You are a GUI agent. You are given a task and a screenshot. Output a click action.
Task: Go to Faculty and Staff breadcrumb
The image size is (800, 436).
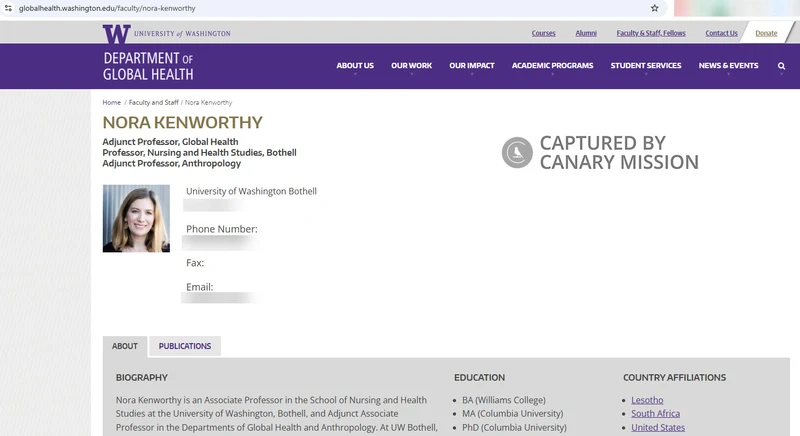[x=154, y=102]
